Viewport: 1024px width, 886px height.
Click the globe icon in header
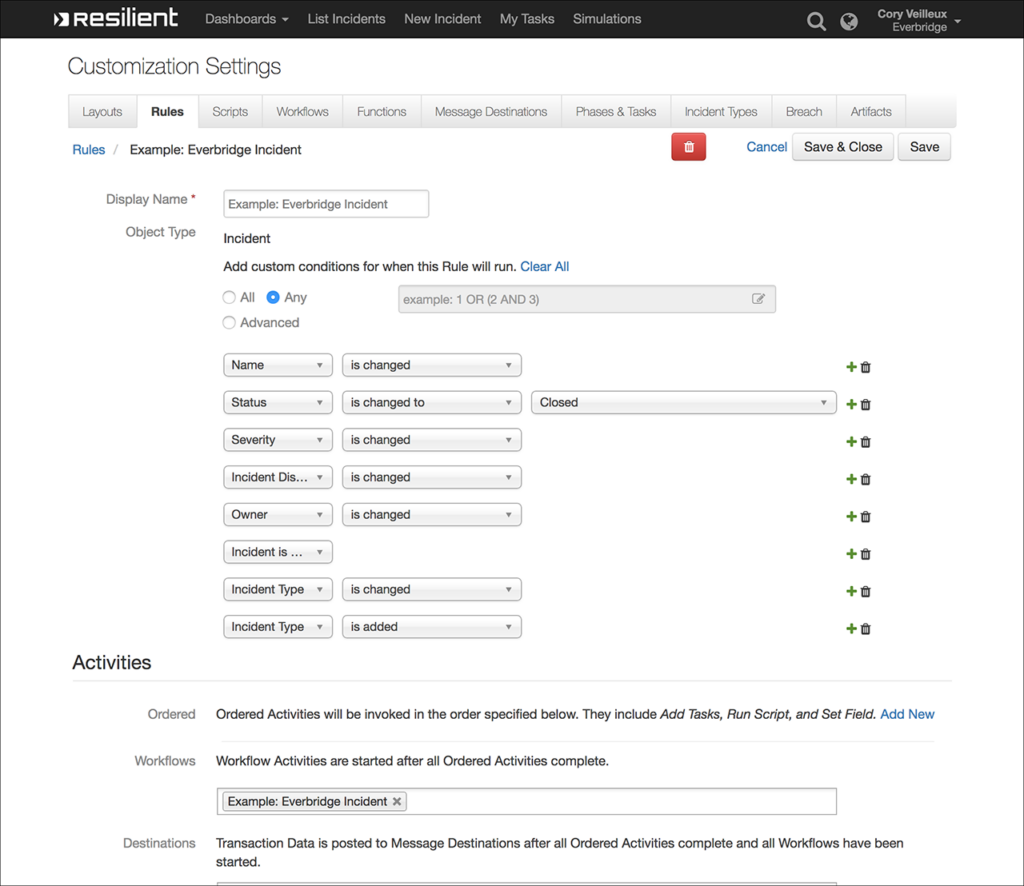[x=849, y=22]
